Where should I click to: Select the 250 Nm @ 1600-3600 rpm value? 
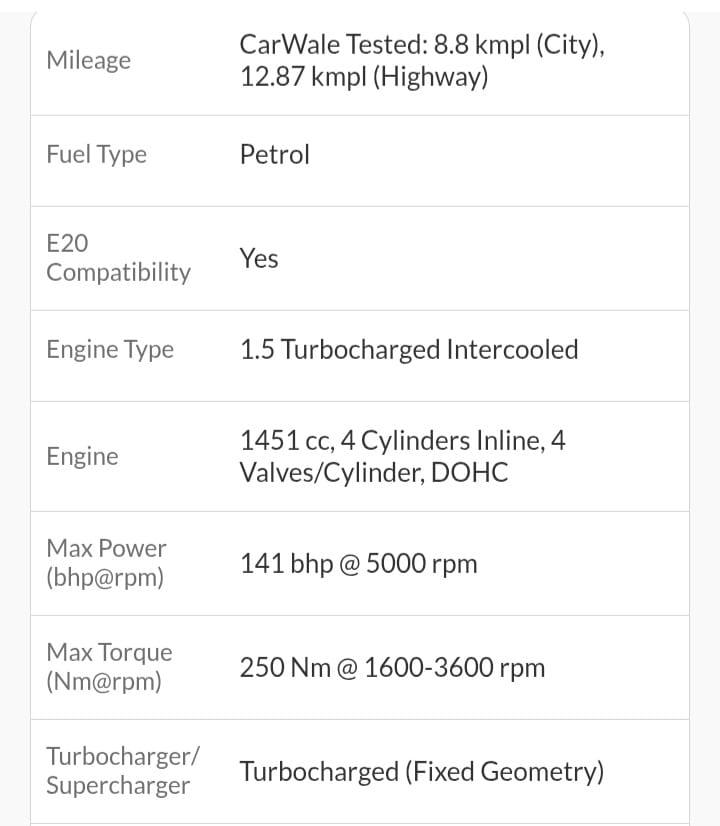[x=392, y=667]
